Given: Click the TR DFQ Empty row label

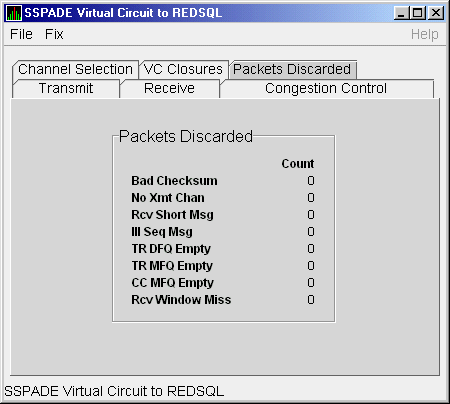Looking at the screenshot, I should coord(171,249).
